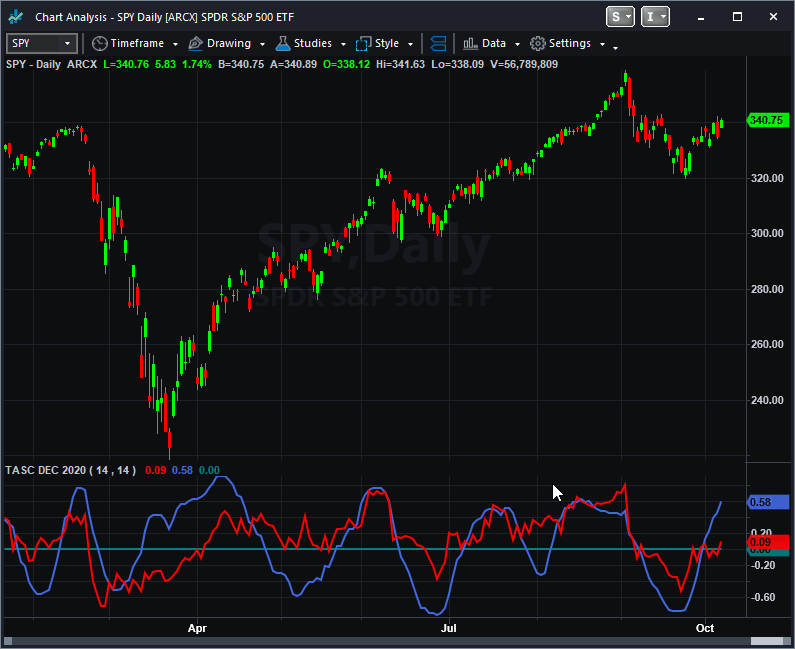Expand the Drawing dropdown arrow
Viewport: 795px width, 649px height.
(x=262, y=45)
